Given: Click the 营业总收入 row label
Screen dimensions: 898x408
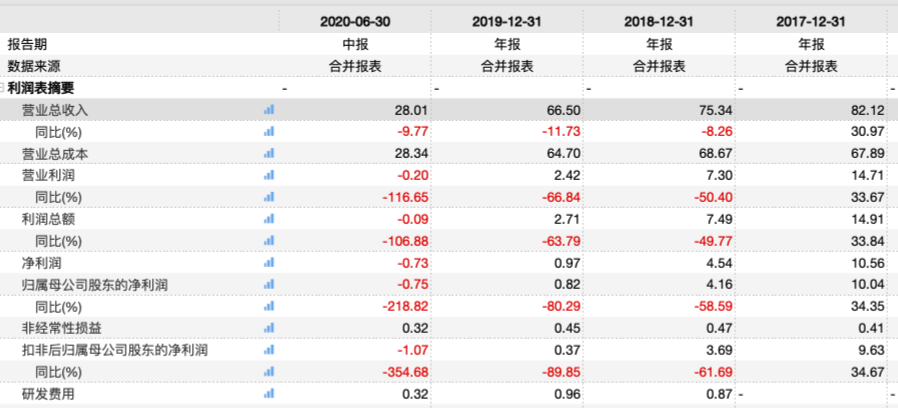Looking at the screenshot, I should (55, 110).
